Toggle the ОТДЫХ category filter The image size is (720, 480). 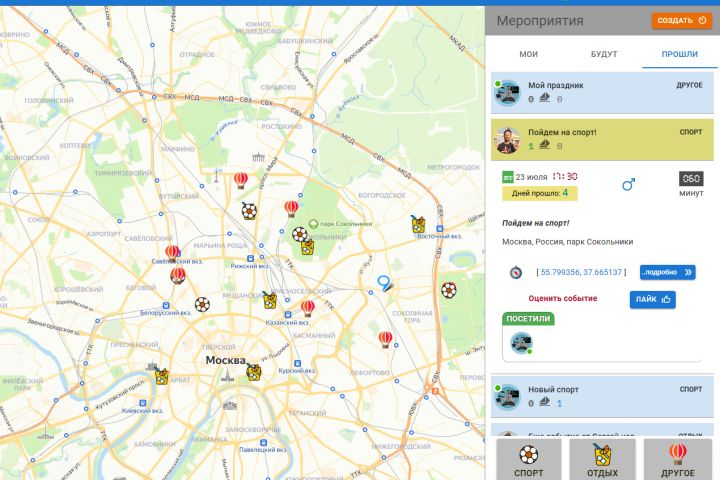coord(602,460)
